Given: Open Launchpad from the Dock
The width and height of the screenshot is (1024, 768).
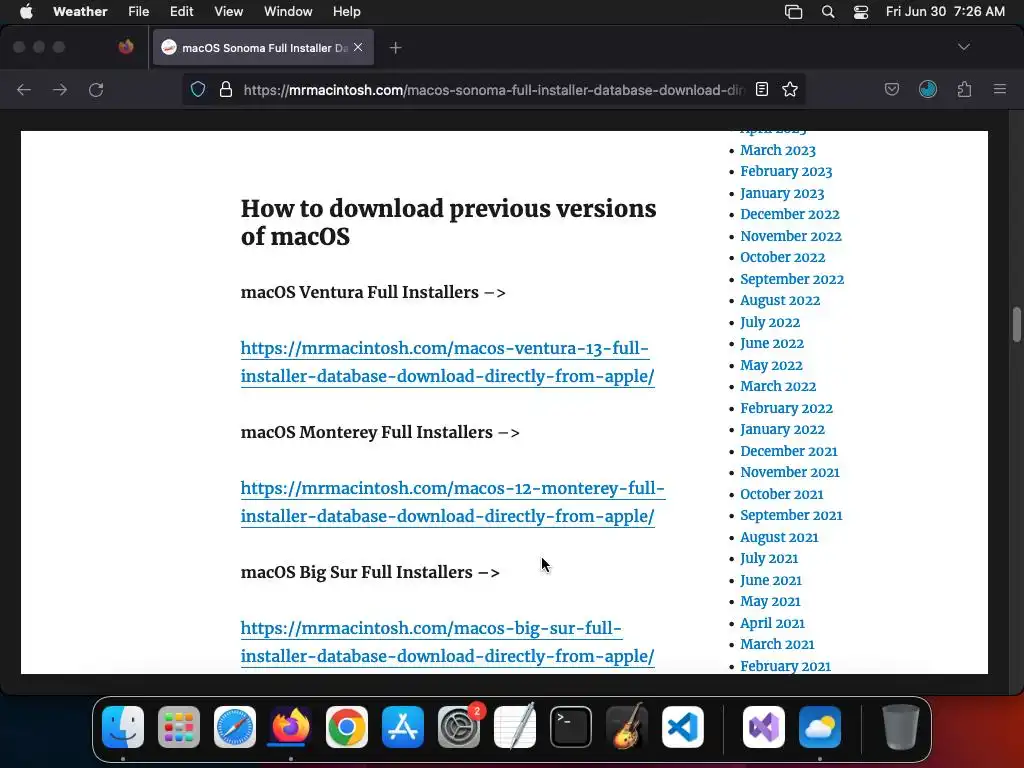Looking at the screenshot, I should click(x=179, y=727).
